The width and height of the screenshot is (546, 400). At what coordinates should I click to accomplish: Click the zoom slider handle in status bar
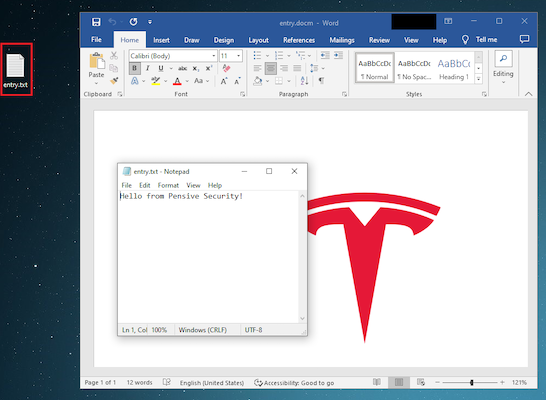click(x=472, y=383)
